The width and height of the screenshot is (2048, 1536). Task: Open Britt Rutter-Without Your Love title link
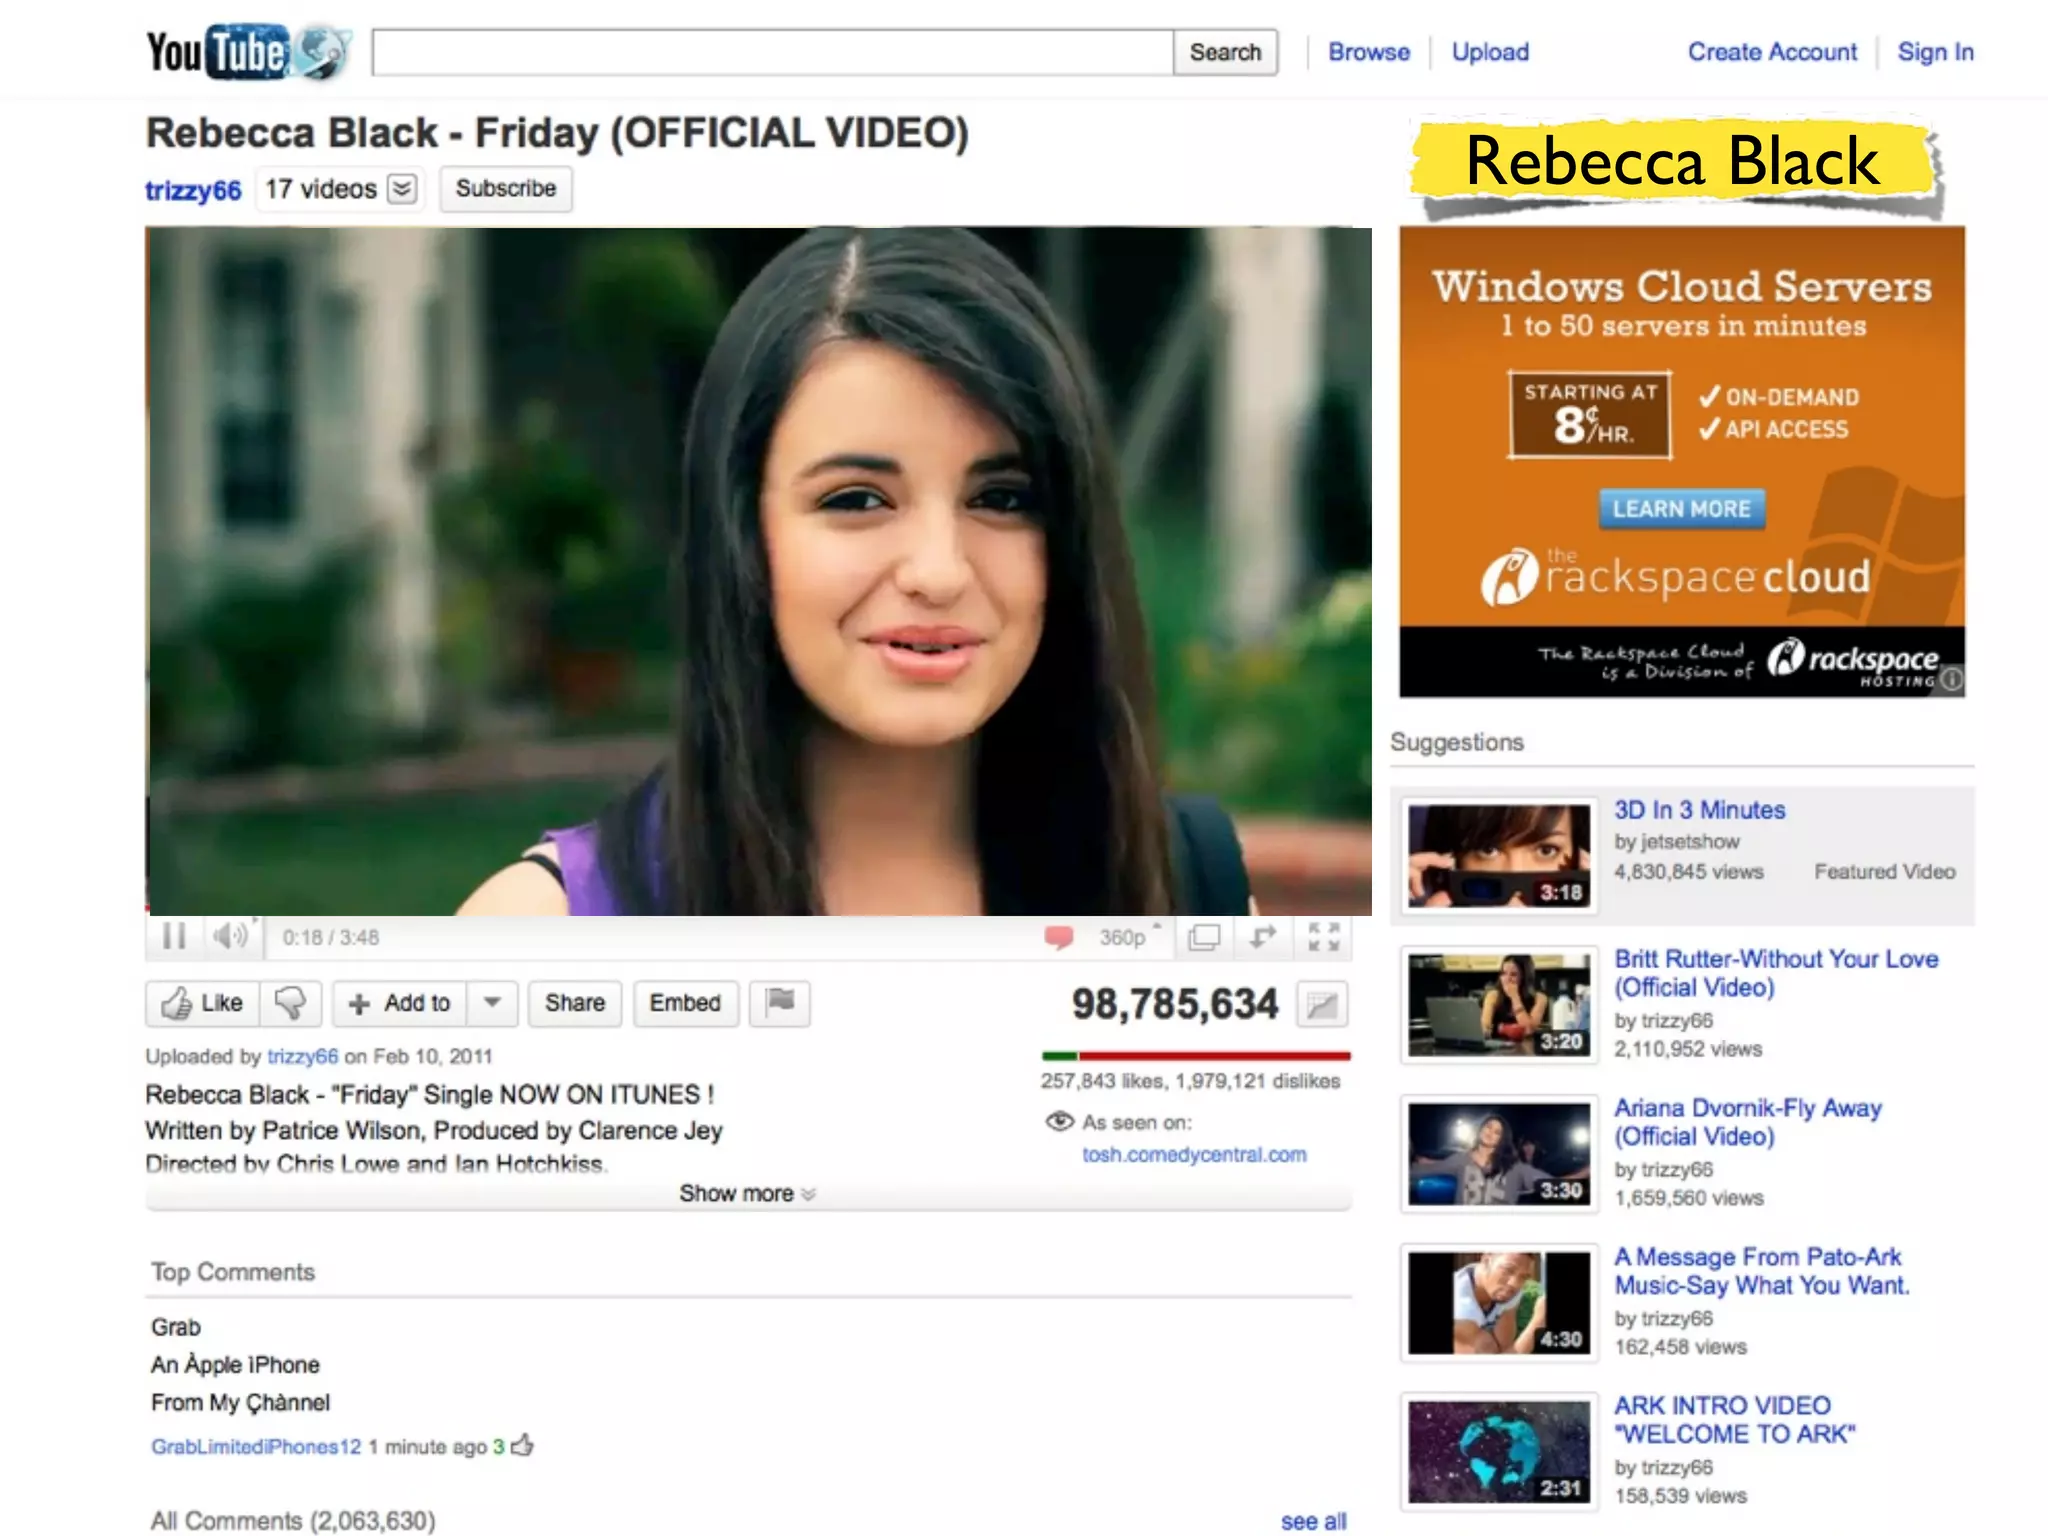(1776, 973)
